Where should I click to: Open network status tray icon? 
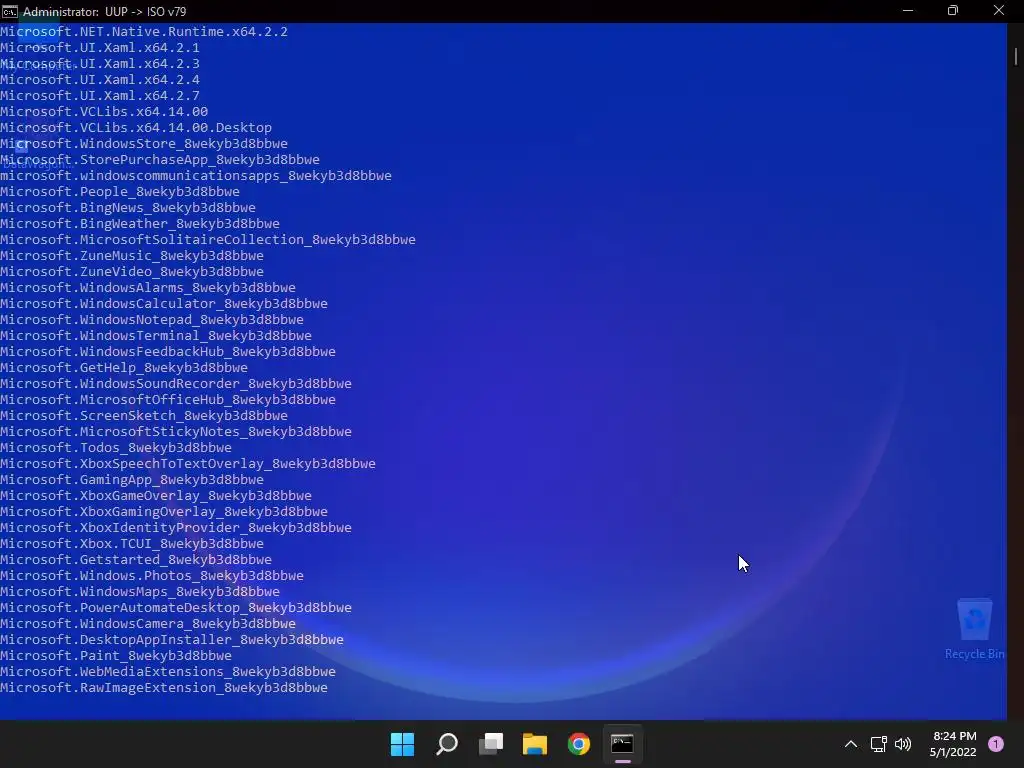pyautogui.click(x=878, y=744)
